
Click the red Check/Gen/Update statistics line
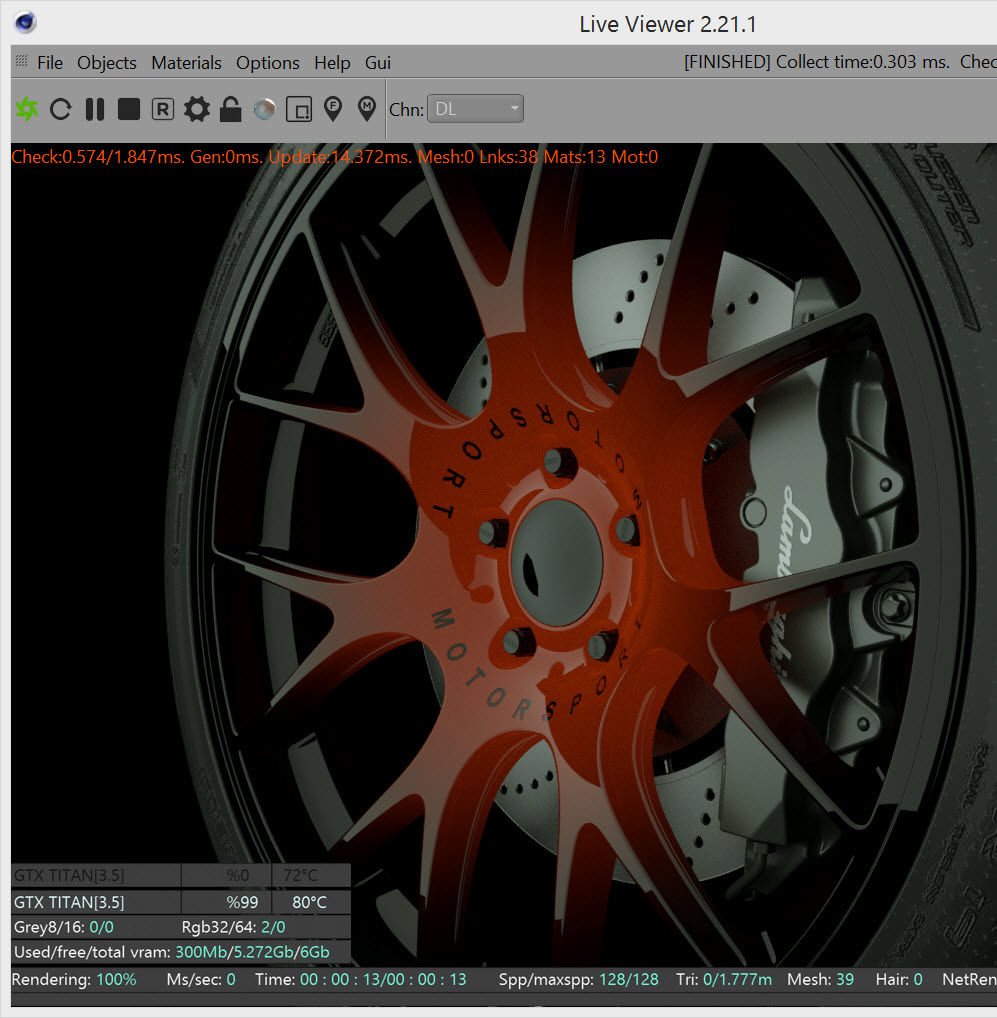pos(335,157)
